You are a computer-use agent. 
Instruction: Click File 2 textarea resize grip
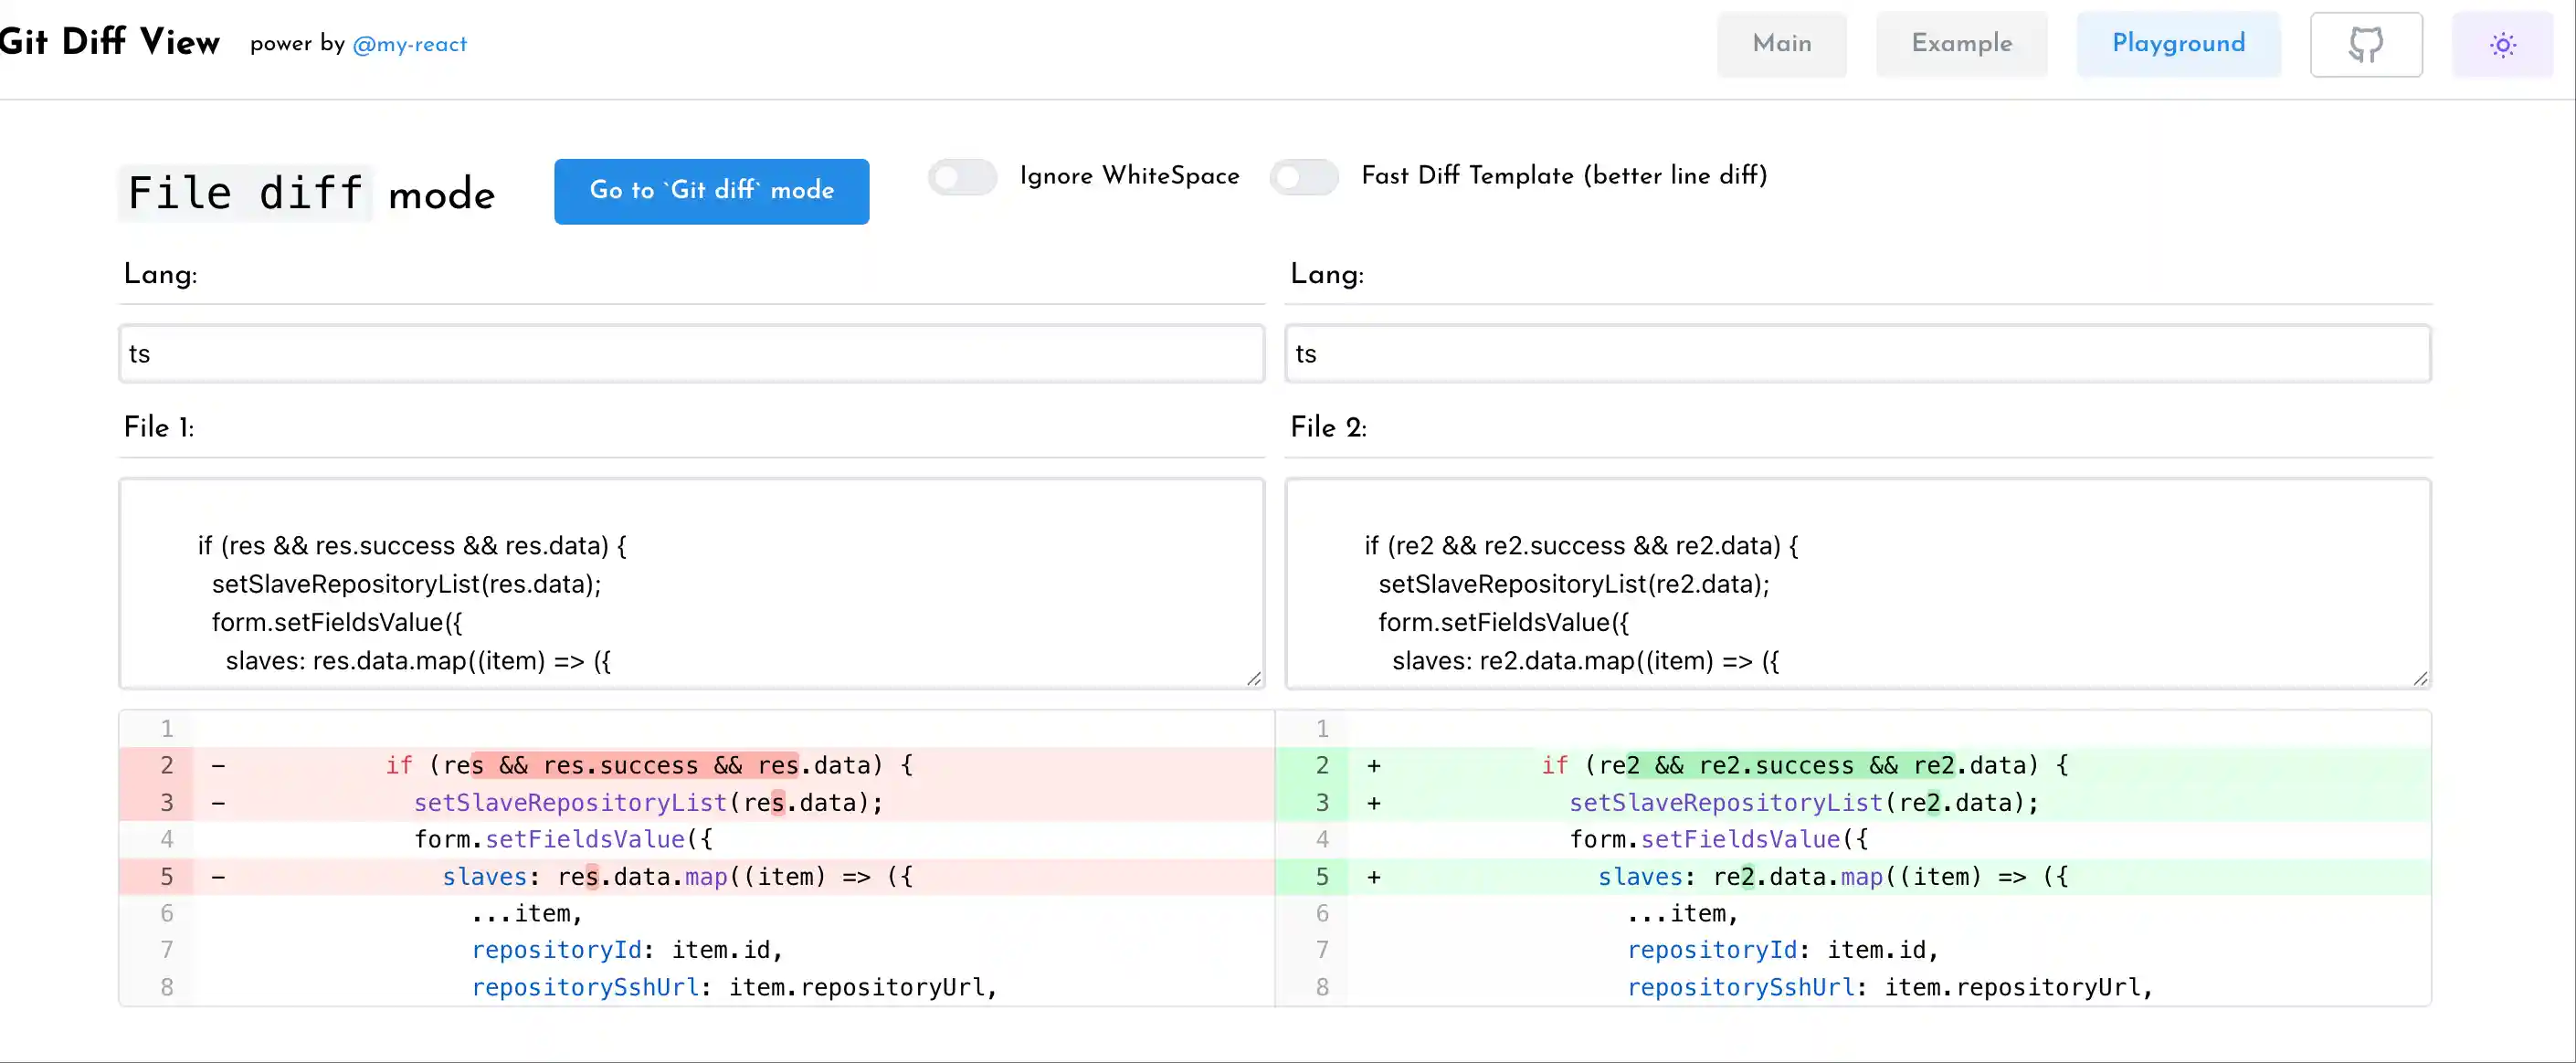click(2419, 678)
